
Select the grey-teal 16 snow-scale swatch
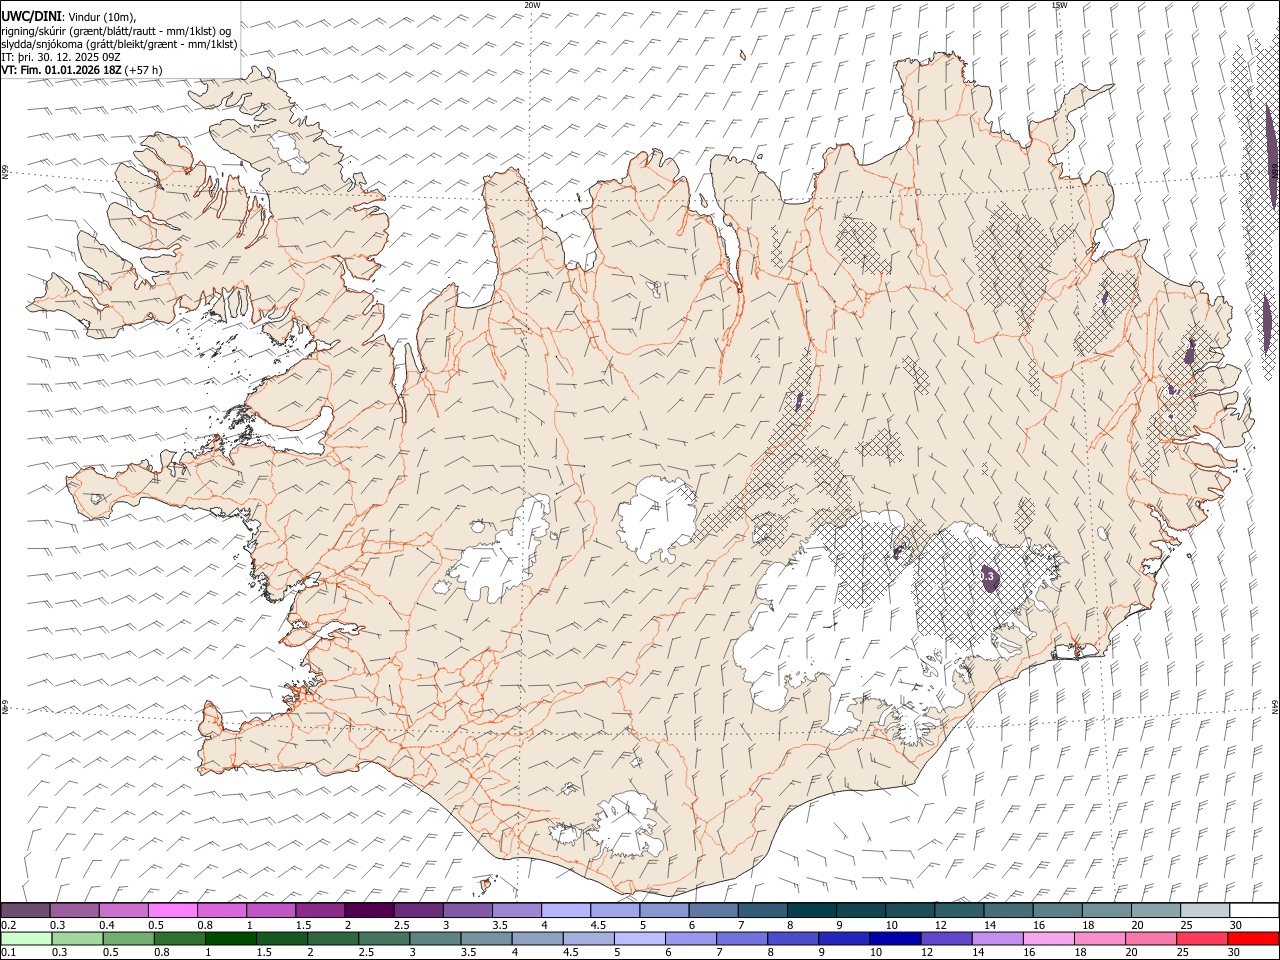pyautogui.click(x=1058, y=910)
